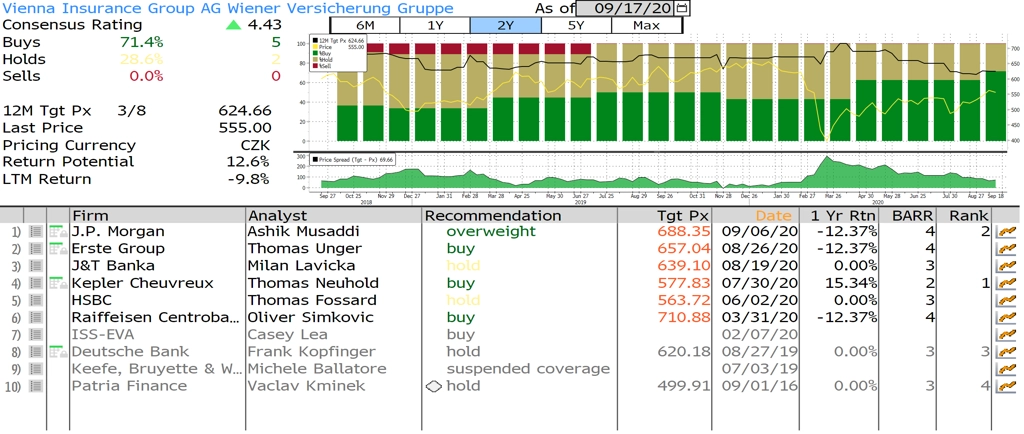Open the detail list icon for Keefe, Bruyette row
The width and height of the screenshot is (1024, 434).
[36, 369]
